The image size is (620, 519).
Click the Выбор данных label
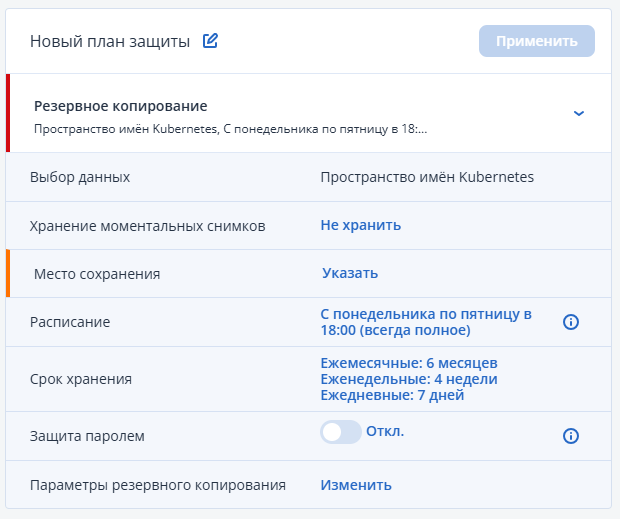tap(80, 177)
